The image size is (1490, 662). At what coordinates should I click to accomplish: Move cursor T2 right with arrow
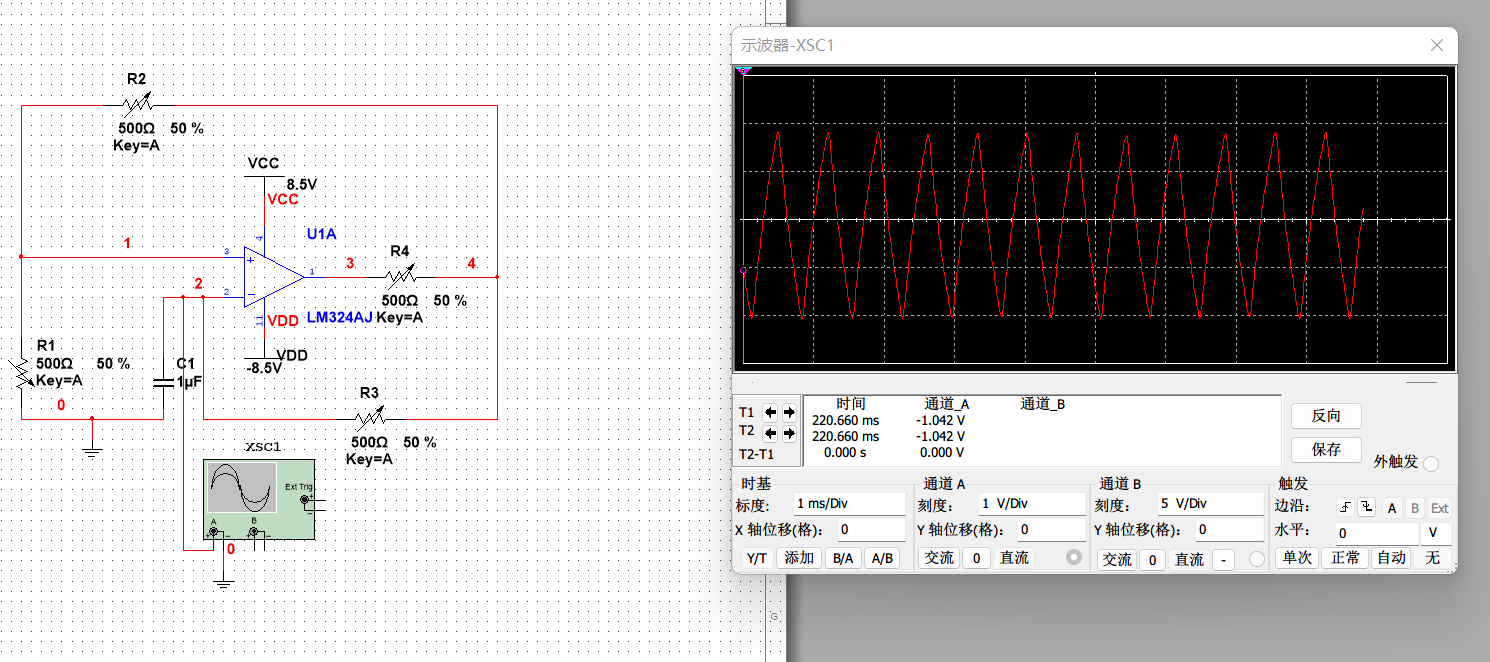coord(789,432)
